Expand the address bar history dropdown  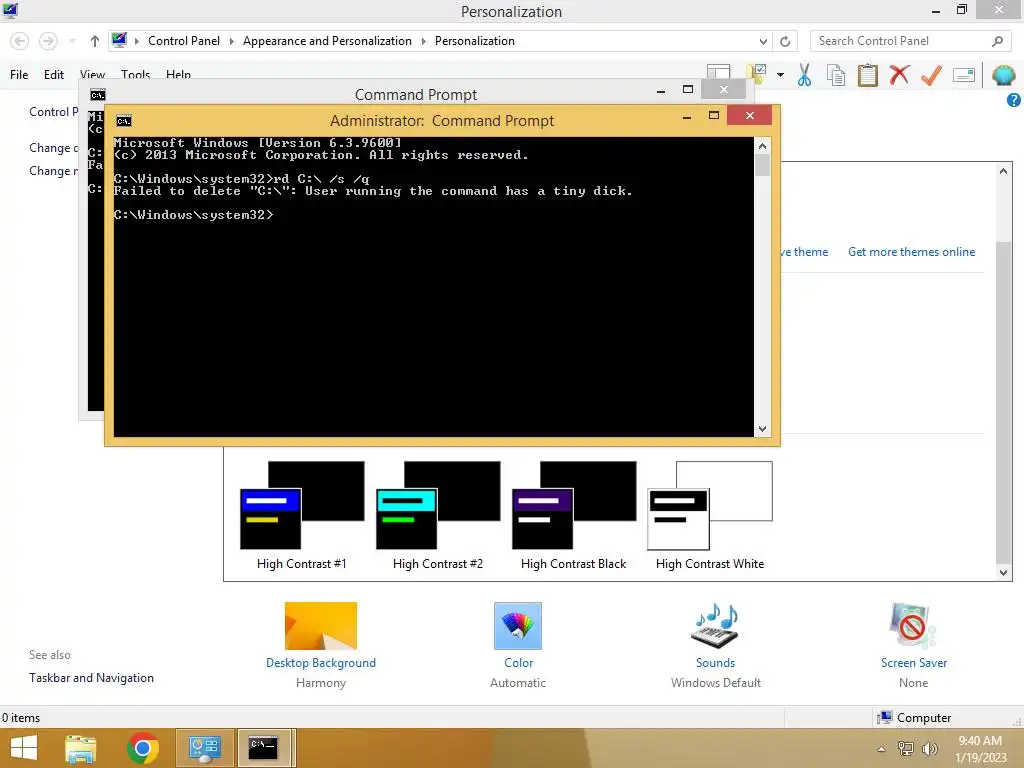(763, 41)
